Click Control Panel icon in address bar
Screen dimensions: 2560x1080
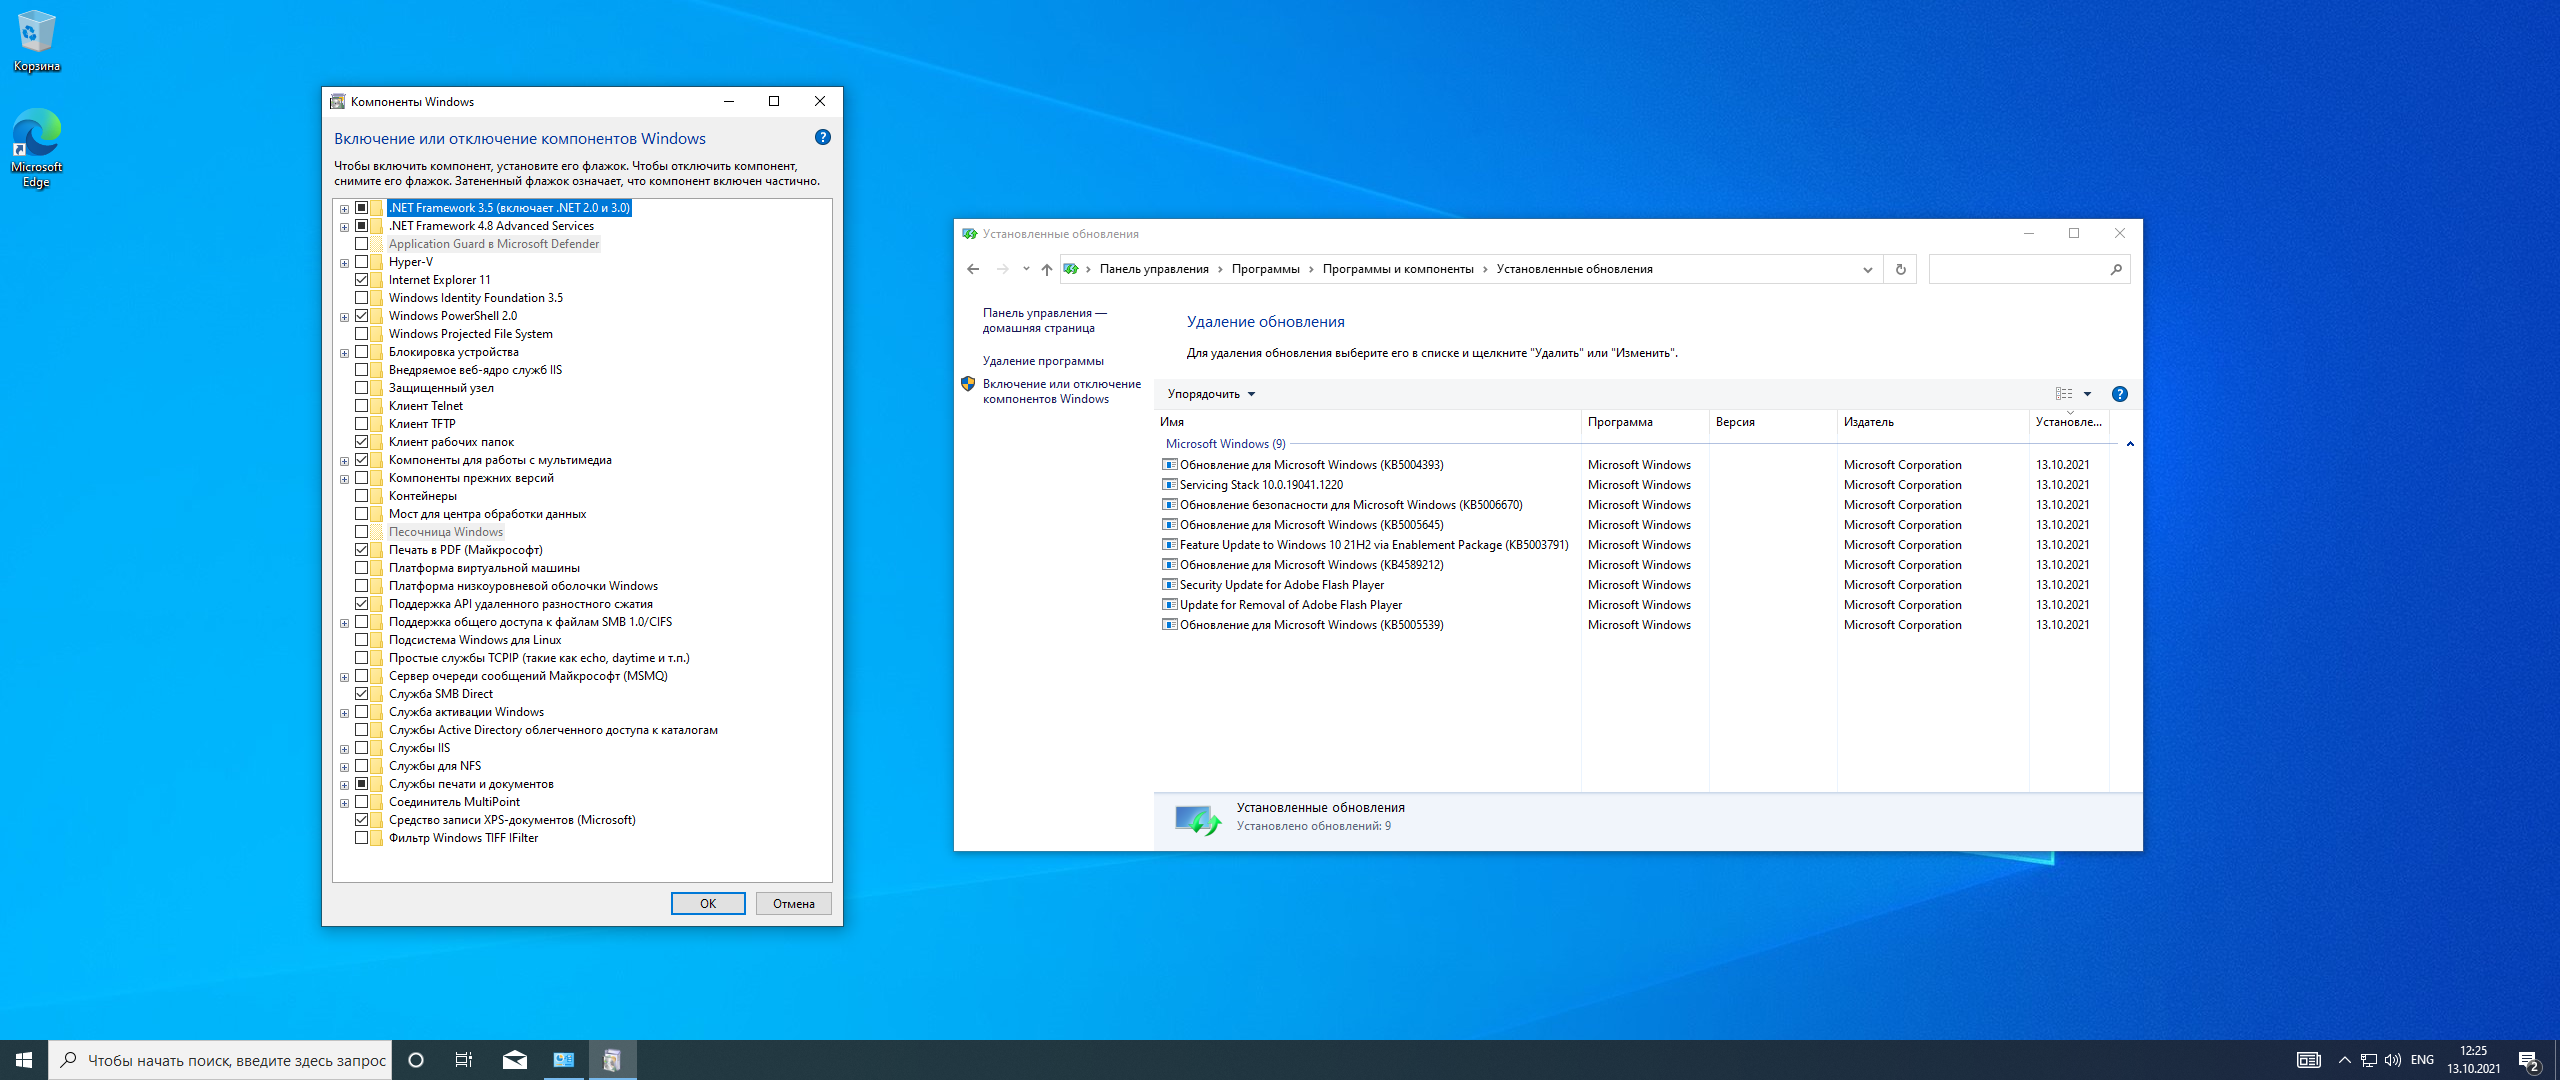coord(1071,269)
